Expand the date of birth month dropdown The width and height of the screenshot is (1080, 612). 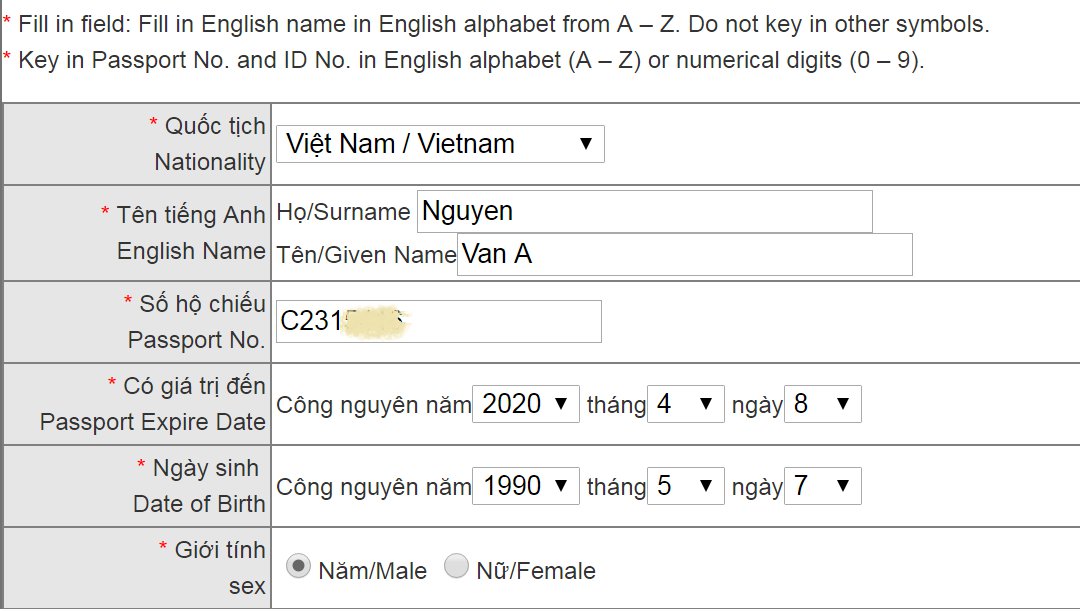pyautogui.click(x=685, y=486)
